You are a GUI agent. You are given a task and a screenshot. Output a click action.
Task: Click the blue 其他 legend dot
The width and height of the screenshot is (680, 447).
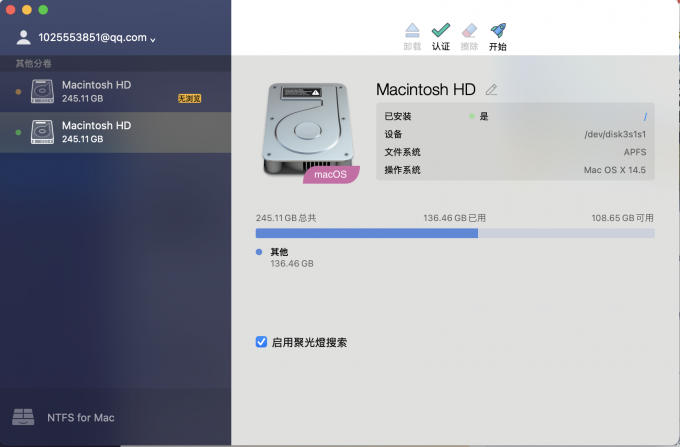click(259, 252)
